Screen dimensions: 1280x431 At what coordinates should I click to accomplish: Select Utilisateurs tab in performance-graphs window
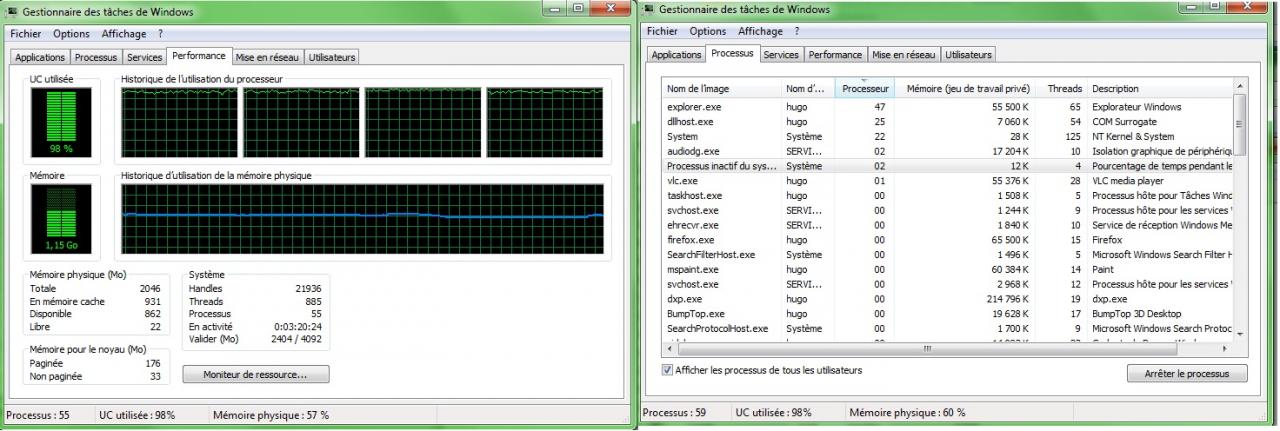tap(332, 58)
